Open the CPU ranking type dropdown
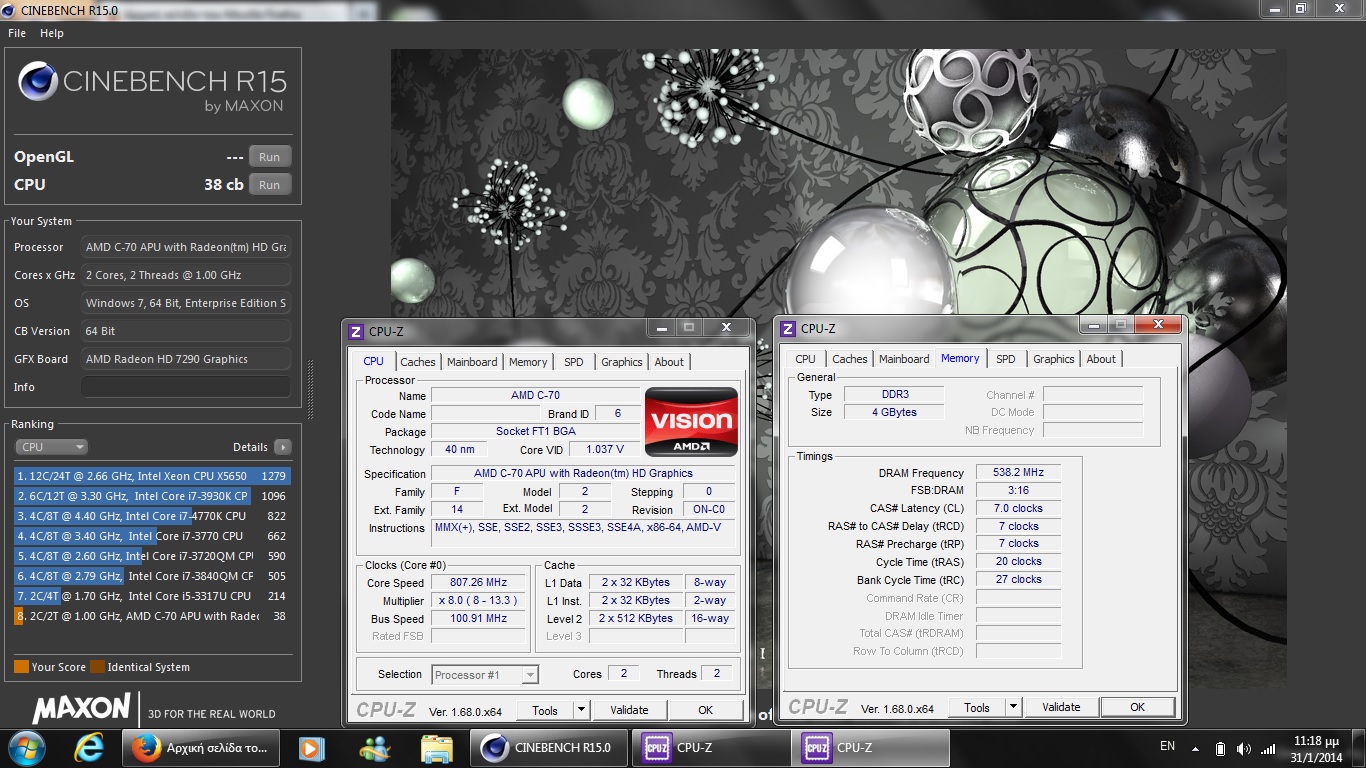Image resolution: width=1366 pixels, height=768 pixels. point(51,447)
